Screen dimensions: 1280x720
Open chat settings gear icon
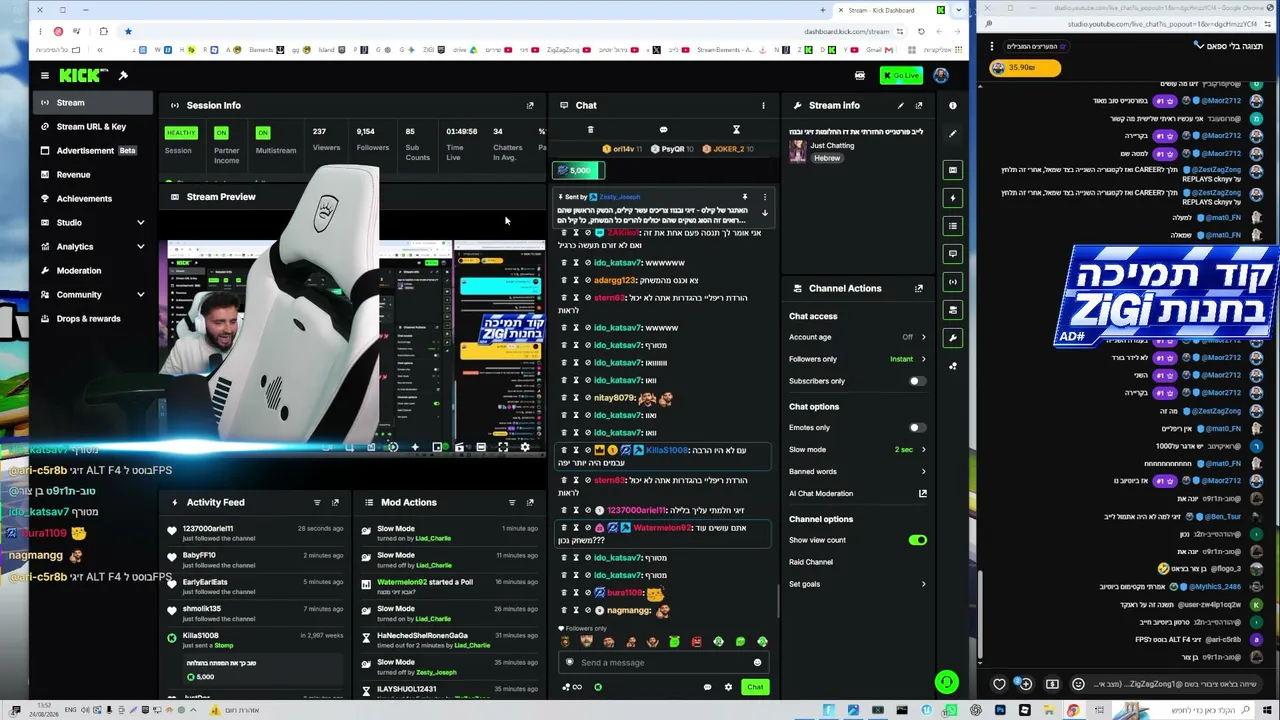point(728,687)
